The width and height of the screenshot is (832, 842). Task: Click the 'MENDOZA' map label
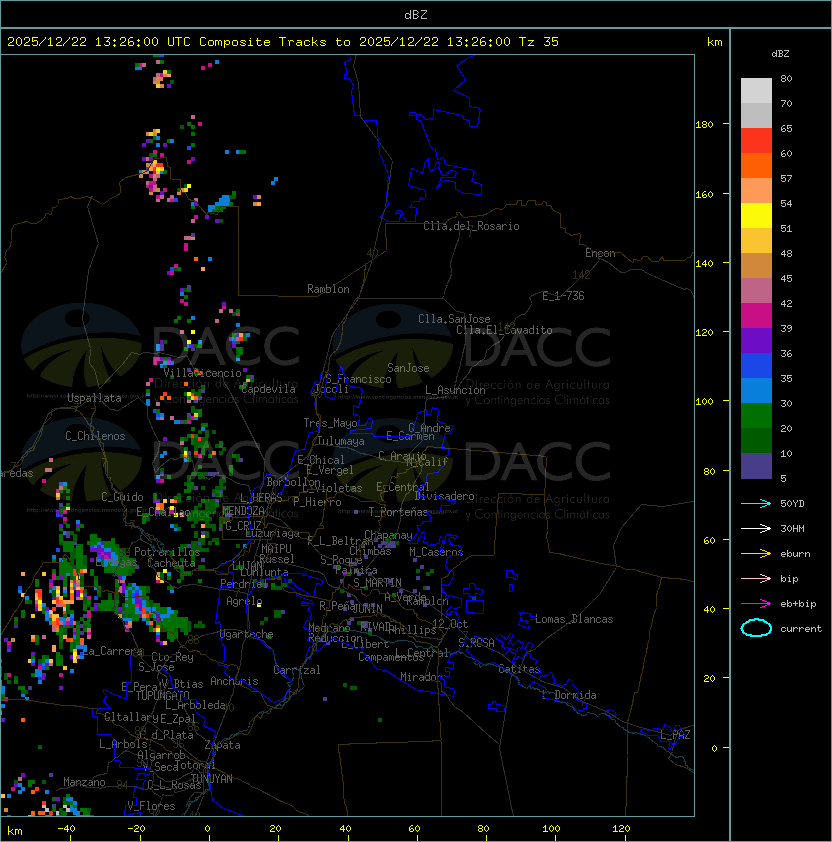[x=243, y=511]
